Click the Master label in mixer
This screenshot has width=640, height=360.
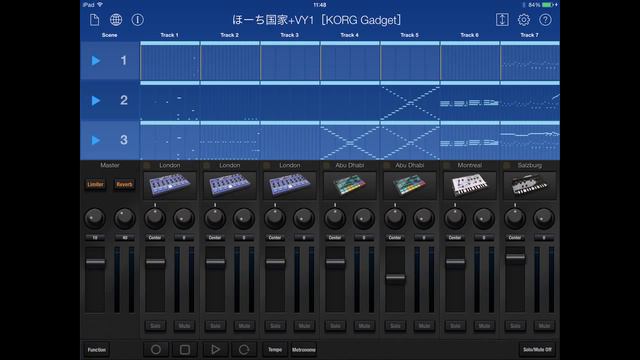point(110,165)
